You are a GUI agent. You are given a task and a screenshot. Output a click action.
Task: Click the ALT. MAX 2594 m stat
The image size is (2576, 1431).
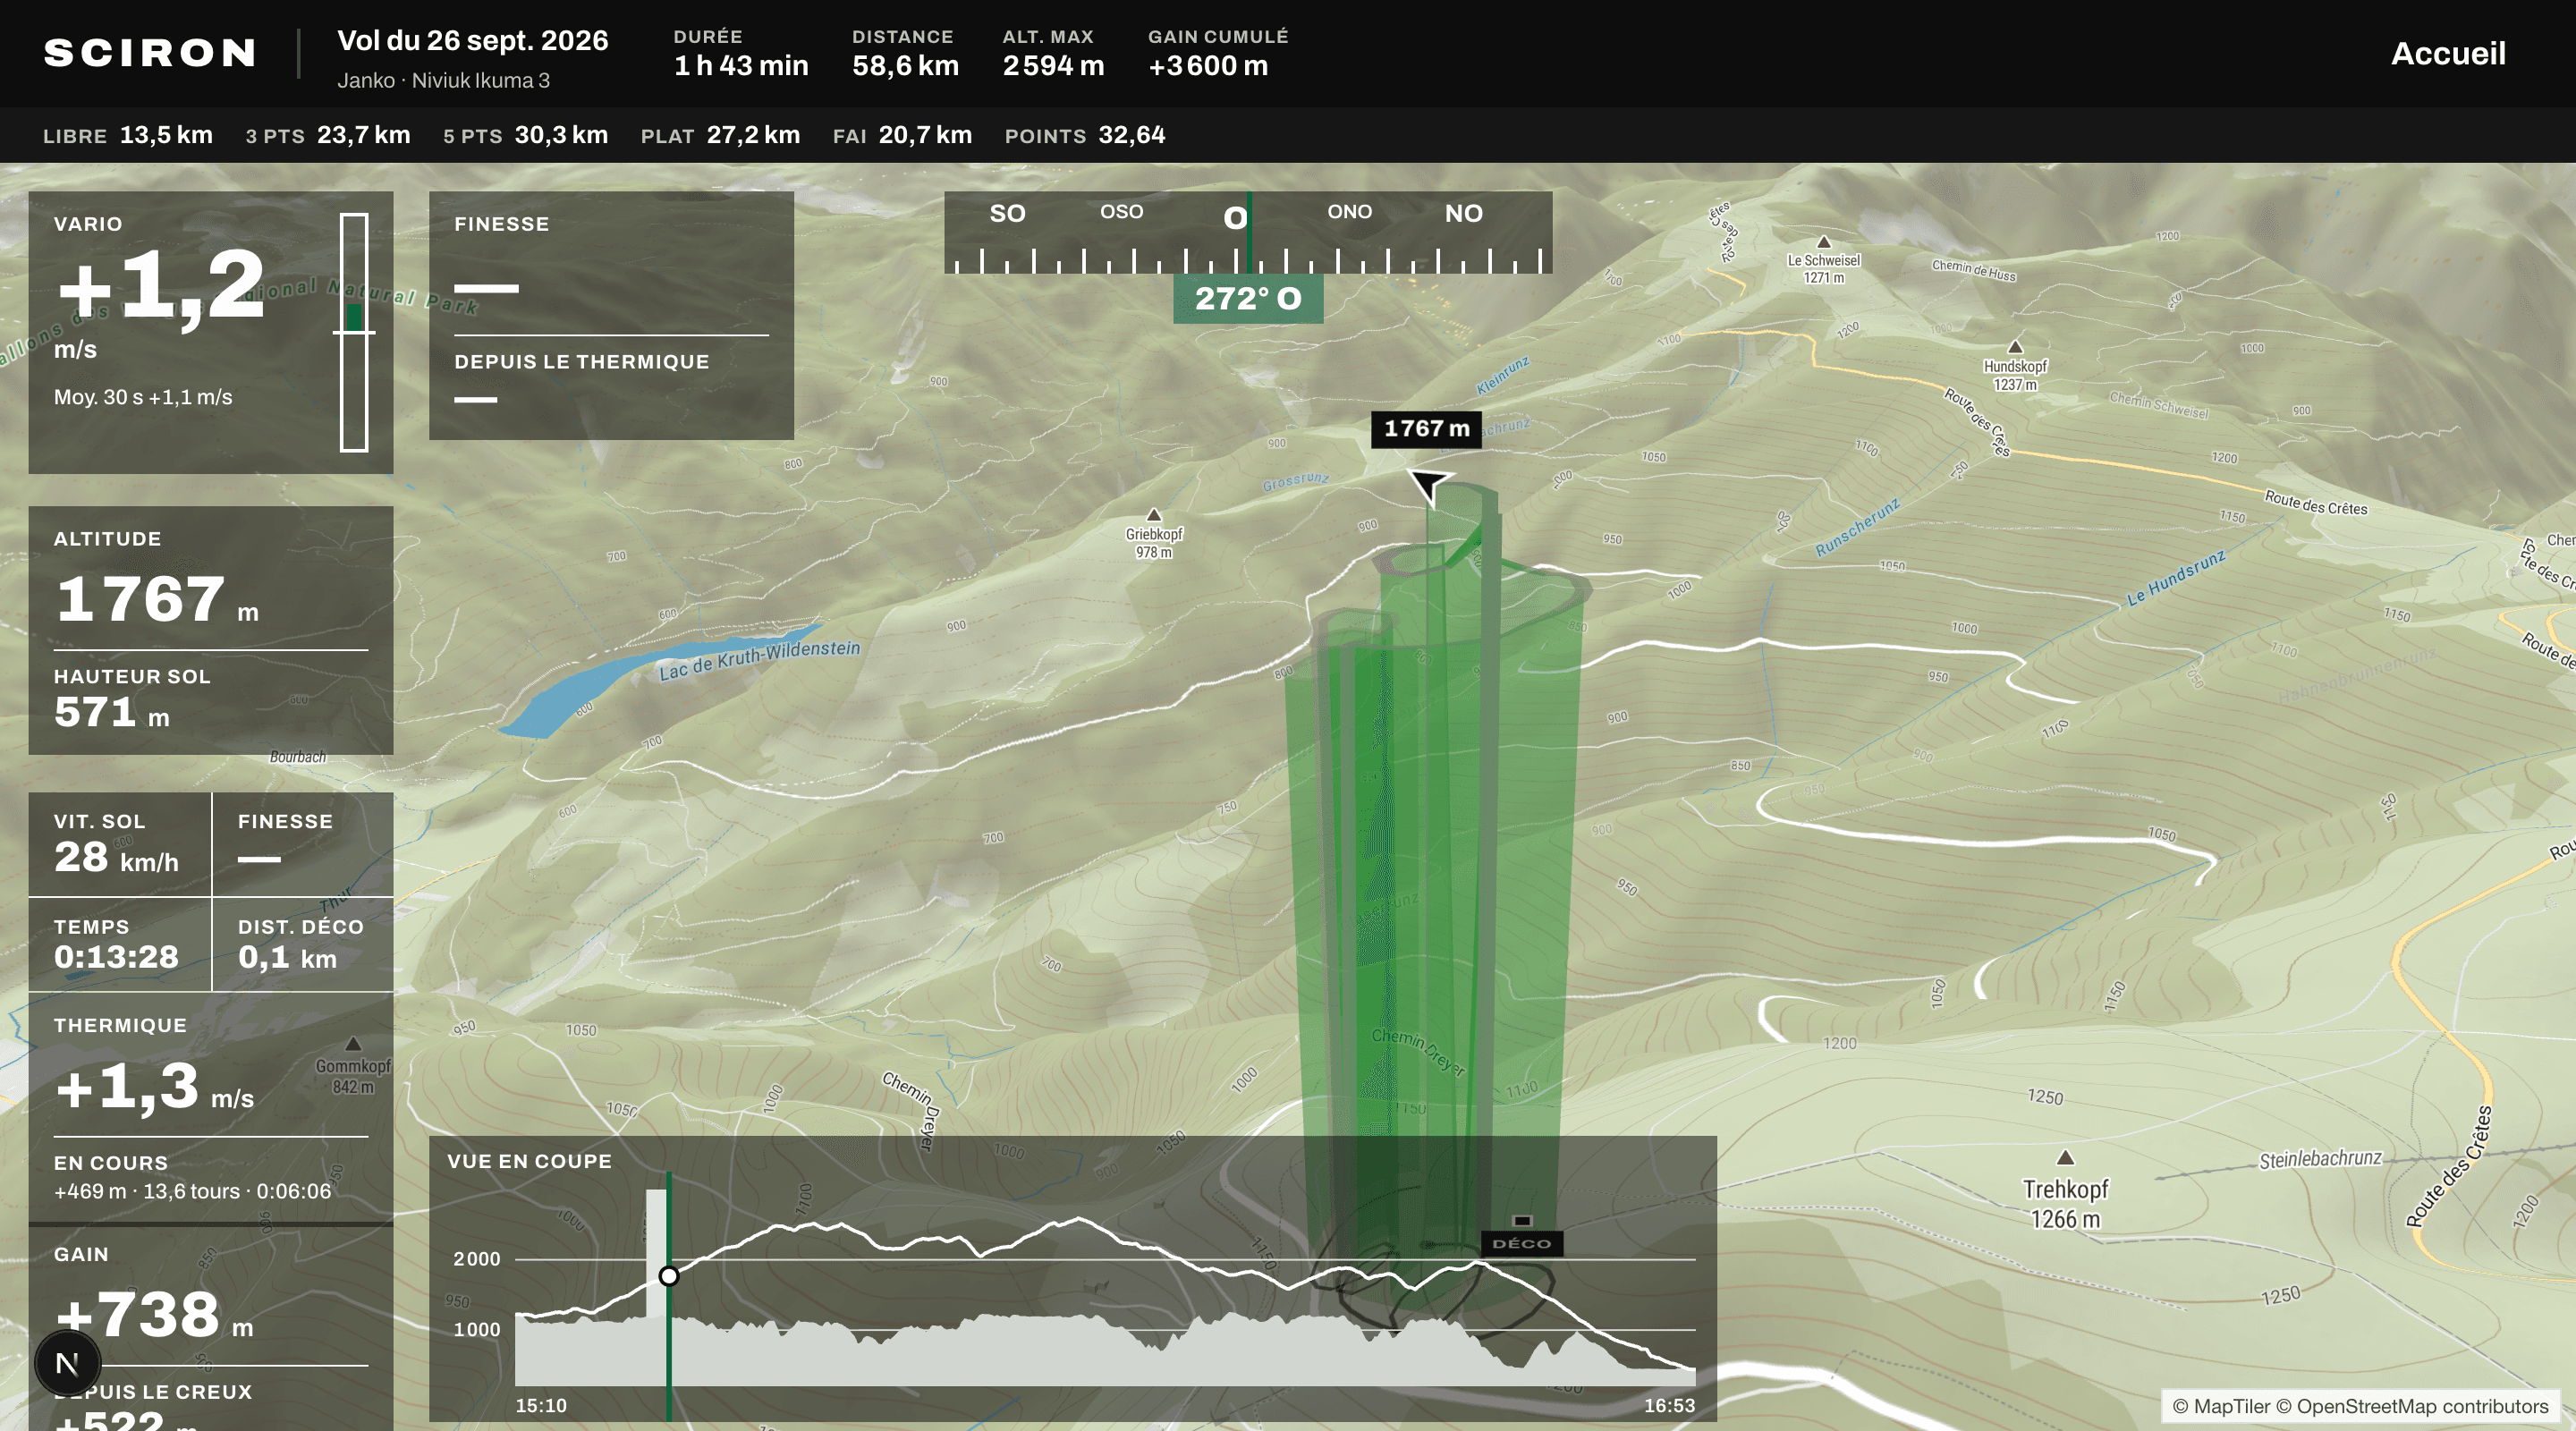[1053, 54]
